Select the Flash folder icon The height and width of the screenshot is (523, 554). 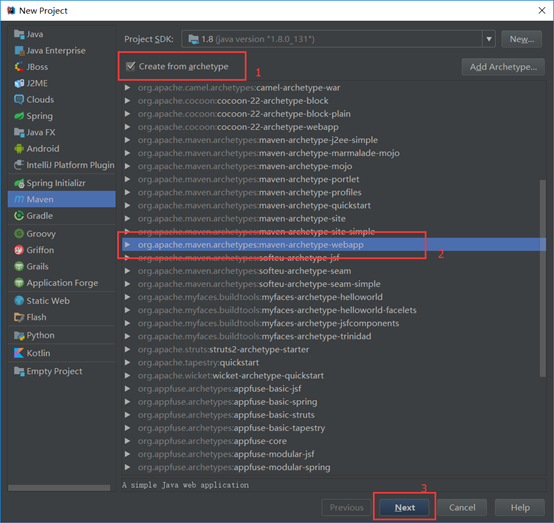pyautogui.click(x=19, y=317)
